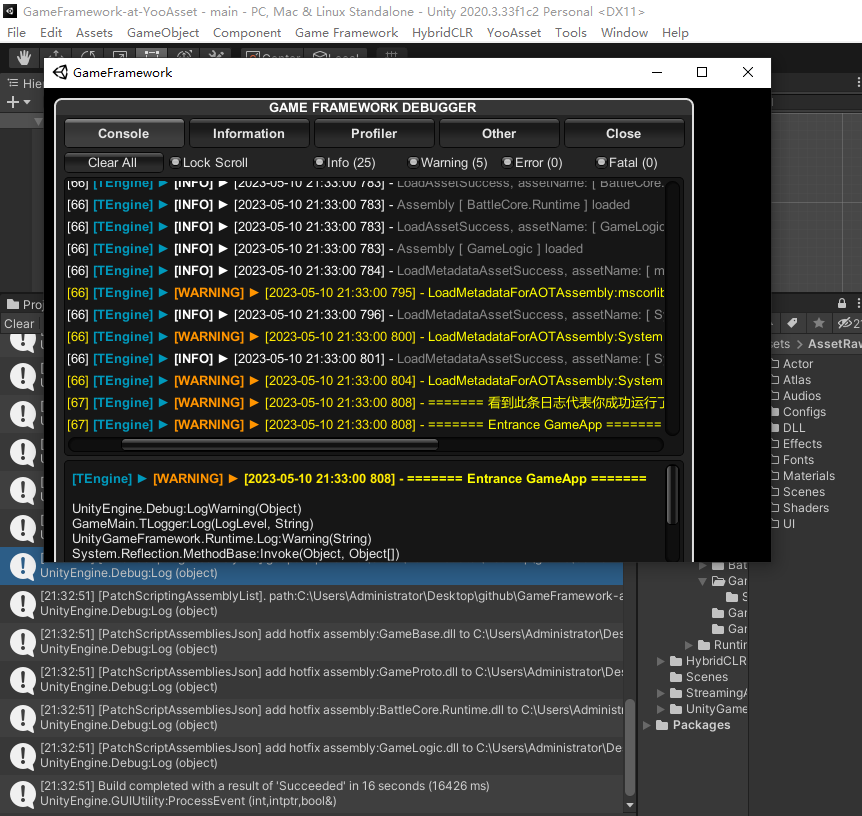Screen dimensions: 862x816
Task: Select the 'Entrance GameApp' warning log row
Action: (x=364, y=424)
